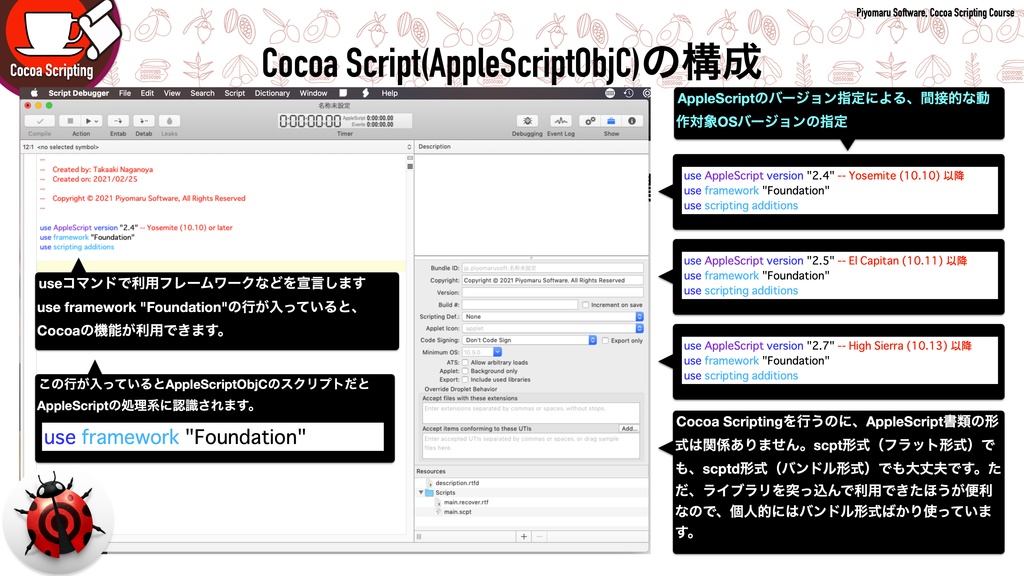
Task: Check the Allow arbitrary loads ATS option
Action: 465,363
